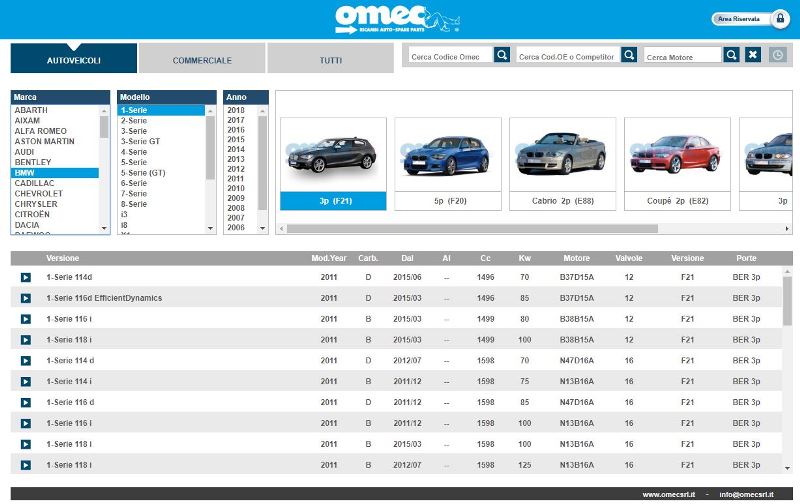Click engine code N47D16A for 114 d
The width and height of the screenshot is (800, 504).
(x=577, y=361)
